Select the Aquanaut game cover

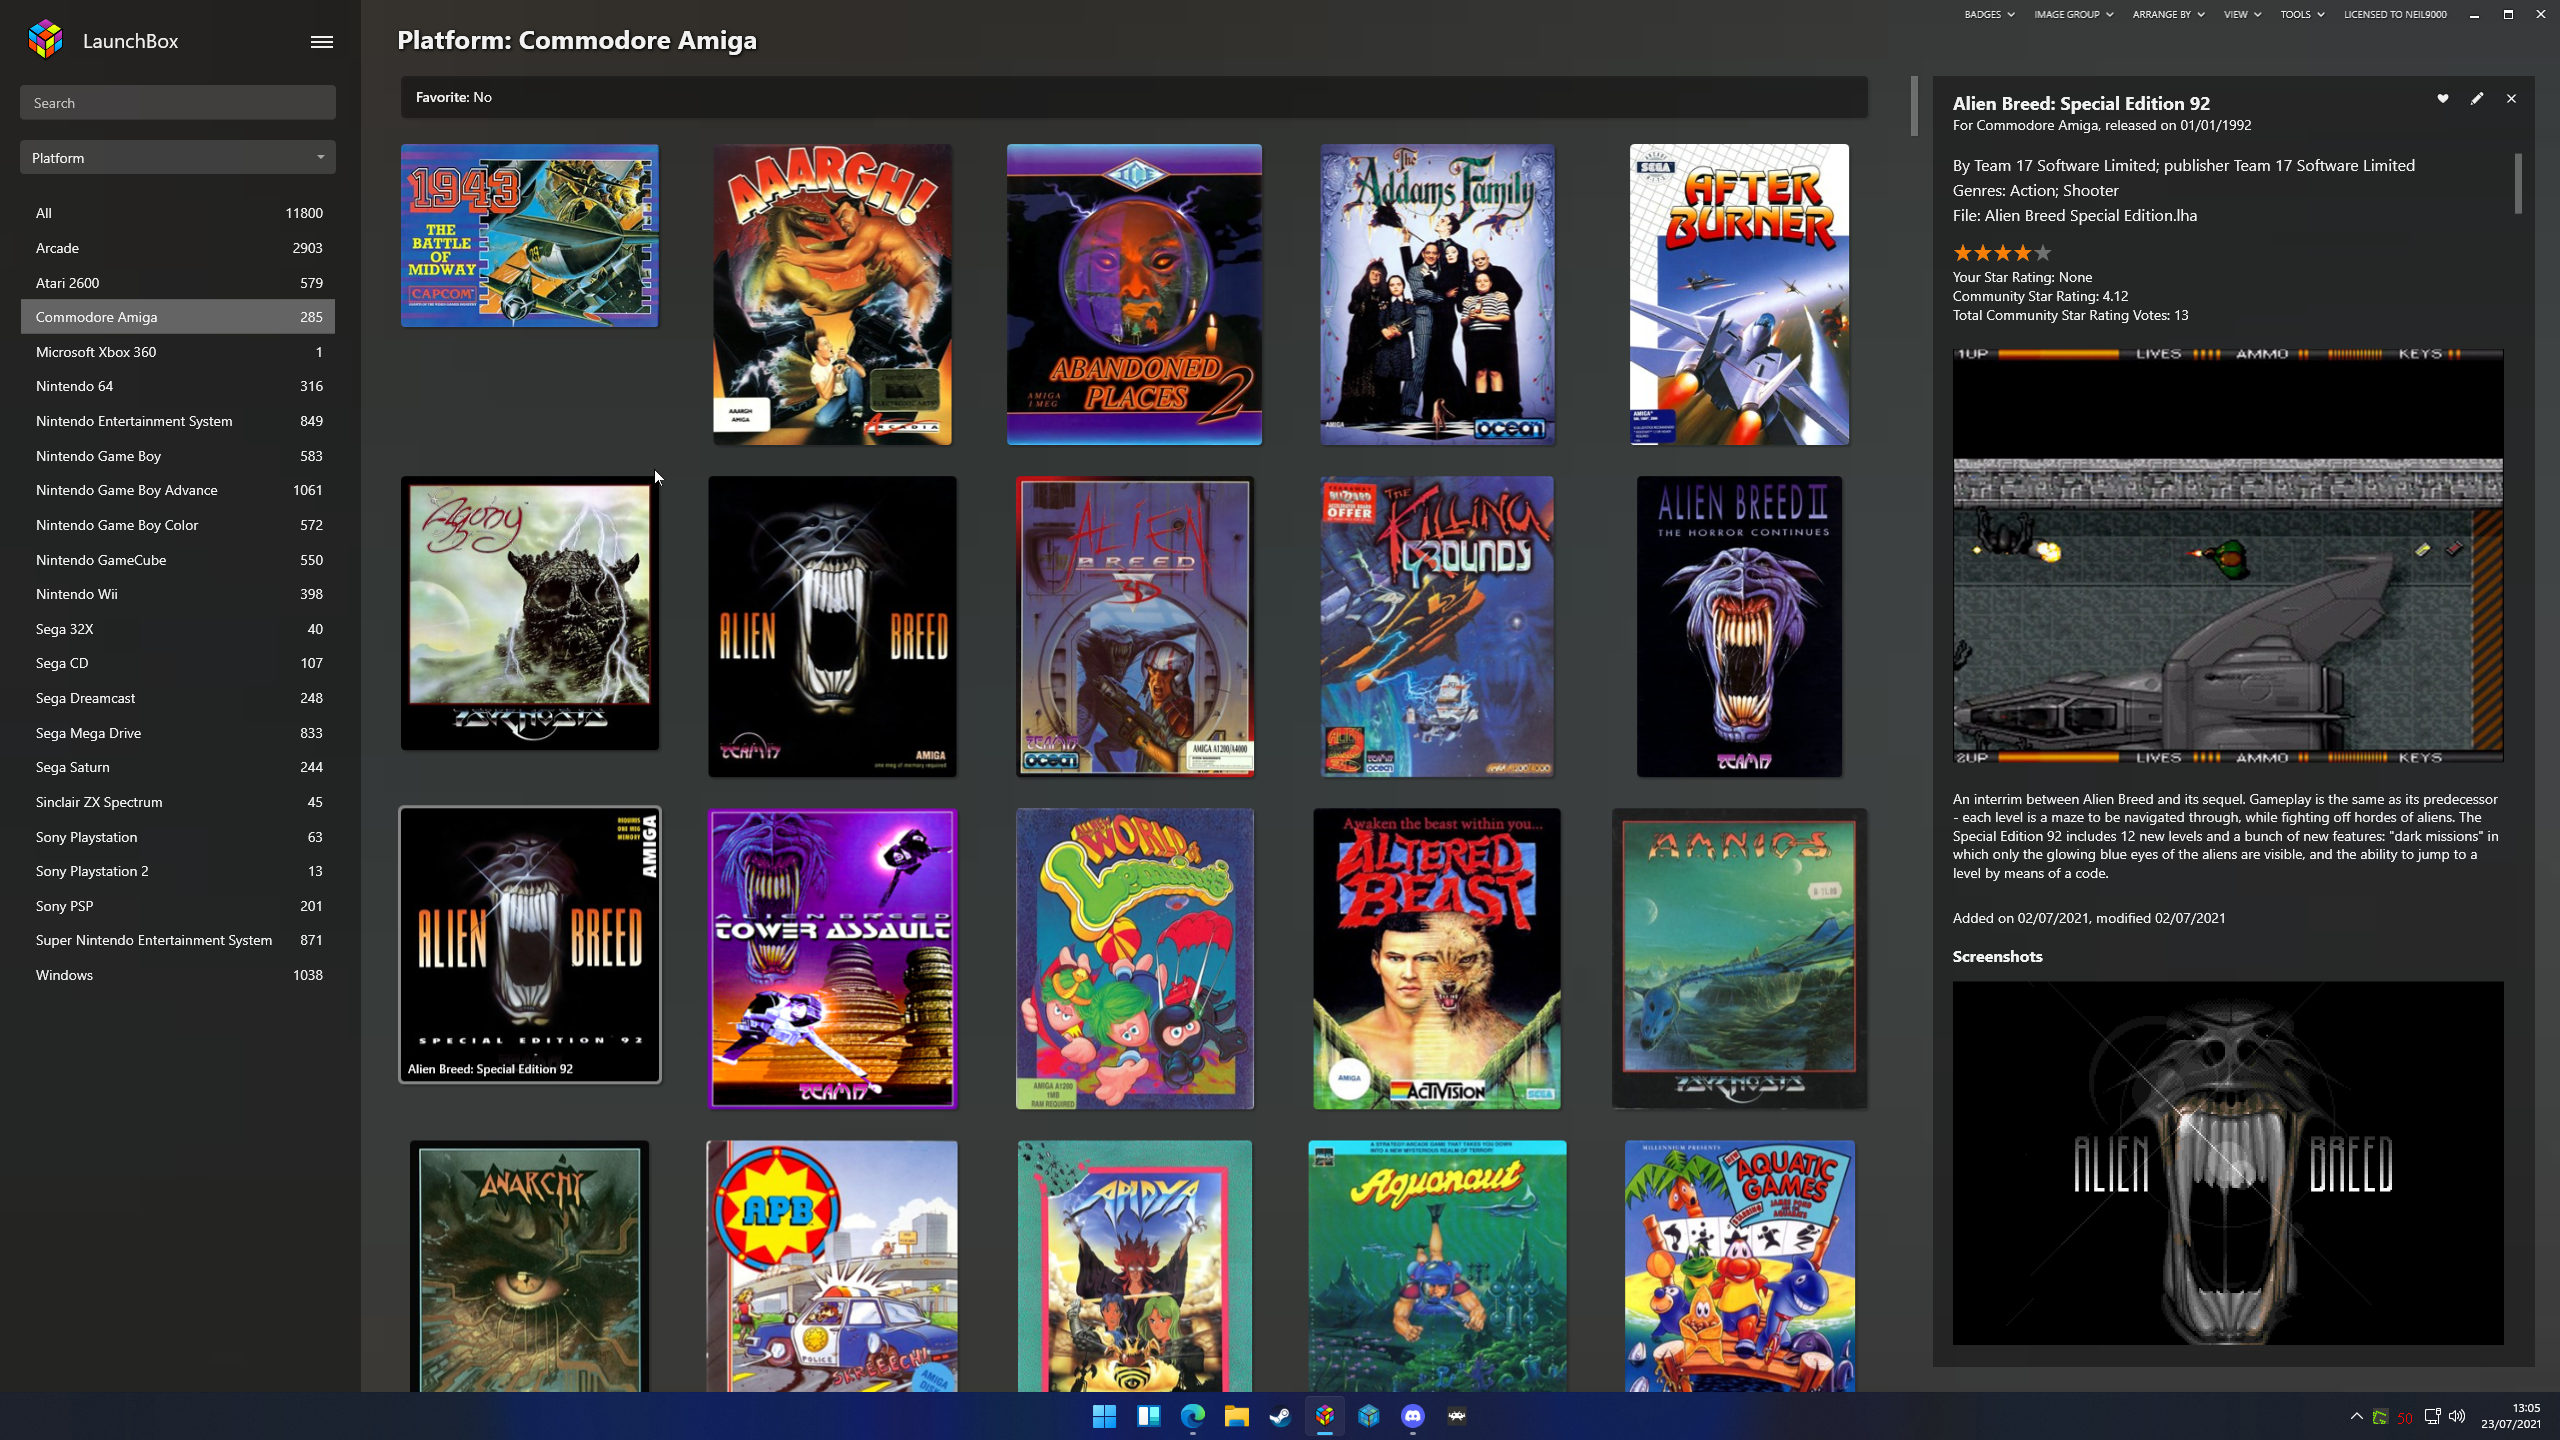tap(1437, 1266)
